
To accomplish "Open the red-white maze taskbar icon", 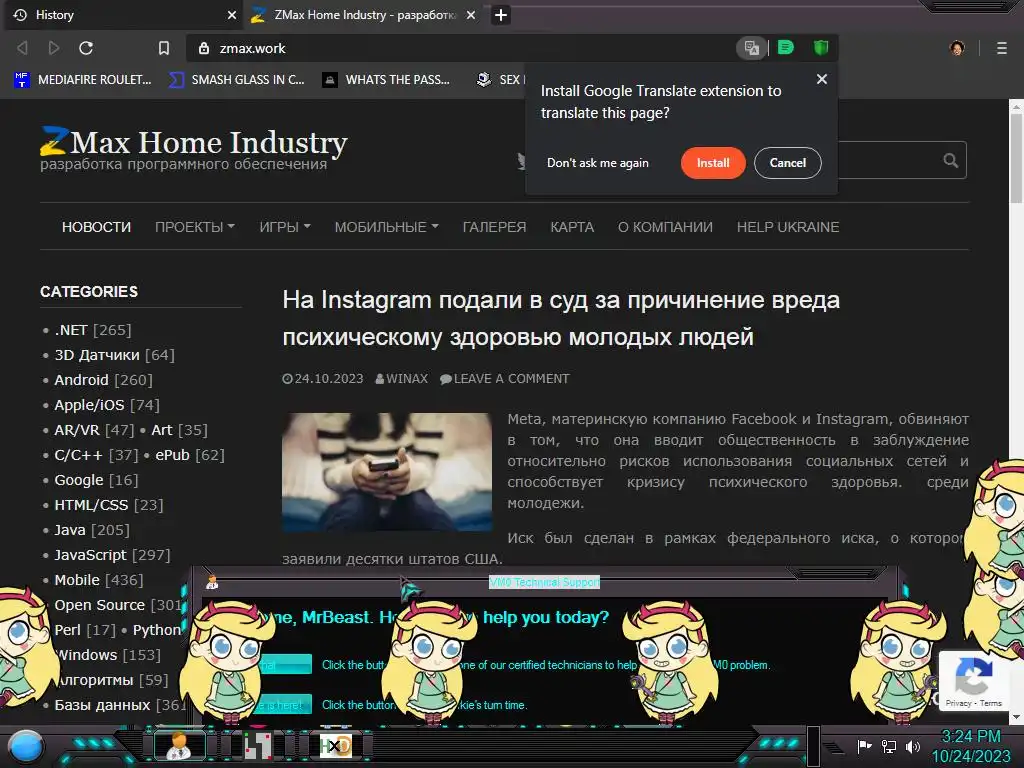I will pos(258,745).
